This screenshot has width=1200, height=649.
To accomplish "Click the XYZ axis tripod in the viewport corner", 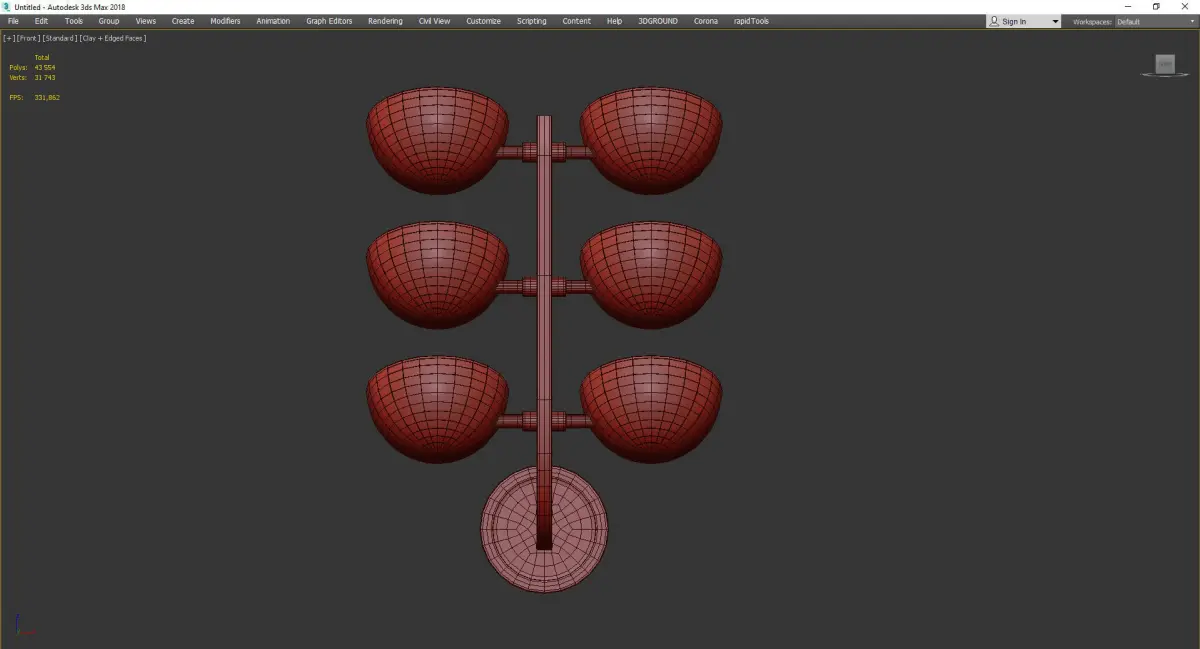I will click(25, 625).
